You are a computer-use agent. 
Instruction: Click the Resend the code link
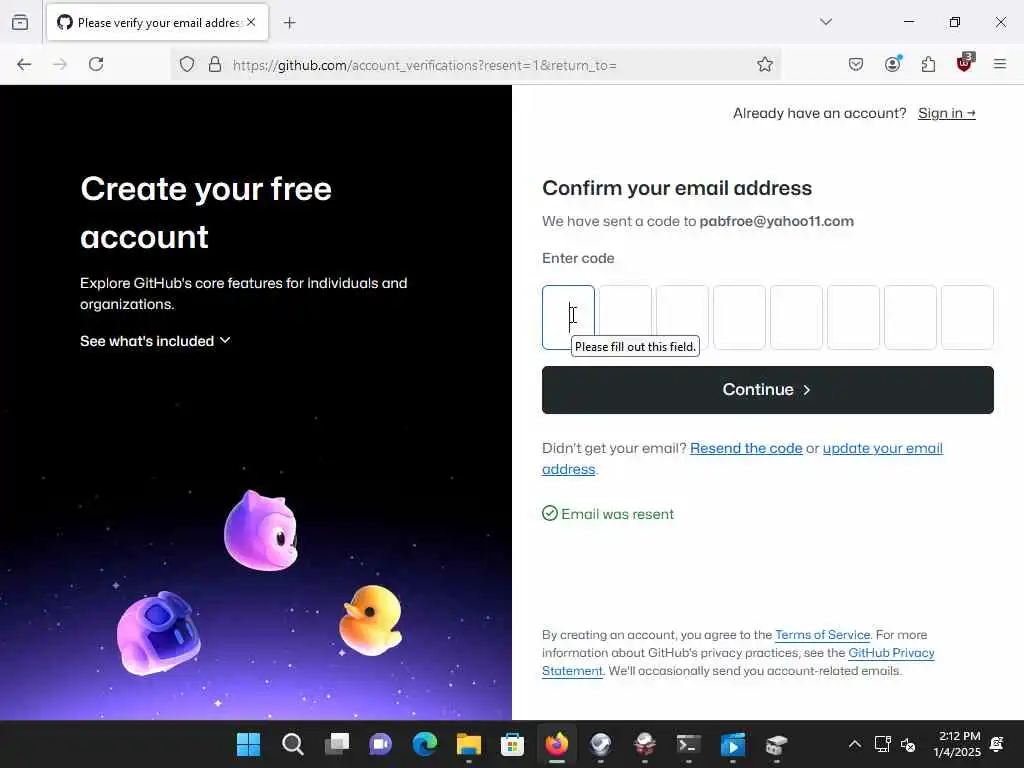746,448
